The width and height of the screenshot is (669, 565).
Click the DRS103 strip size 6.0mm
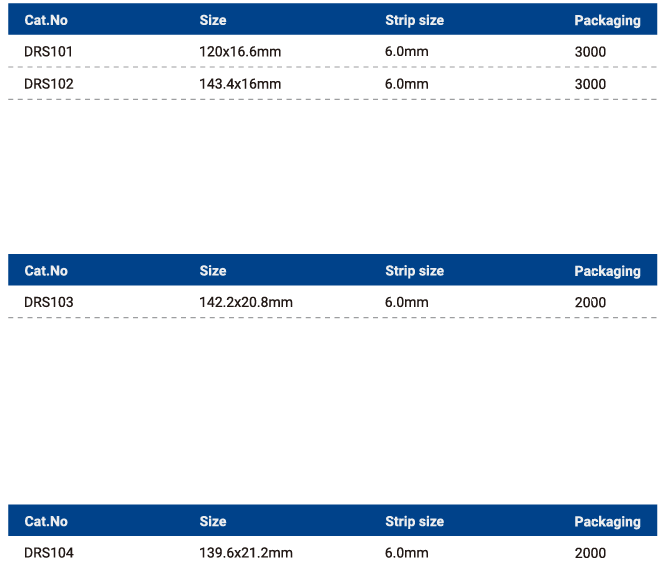point(407,302)
